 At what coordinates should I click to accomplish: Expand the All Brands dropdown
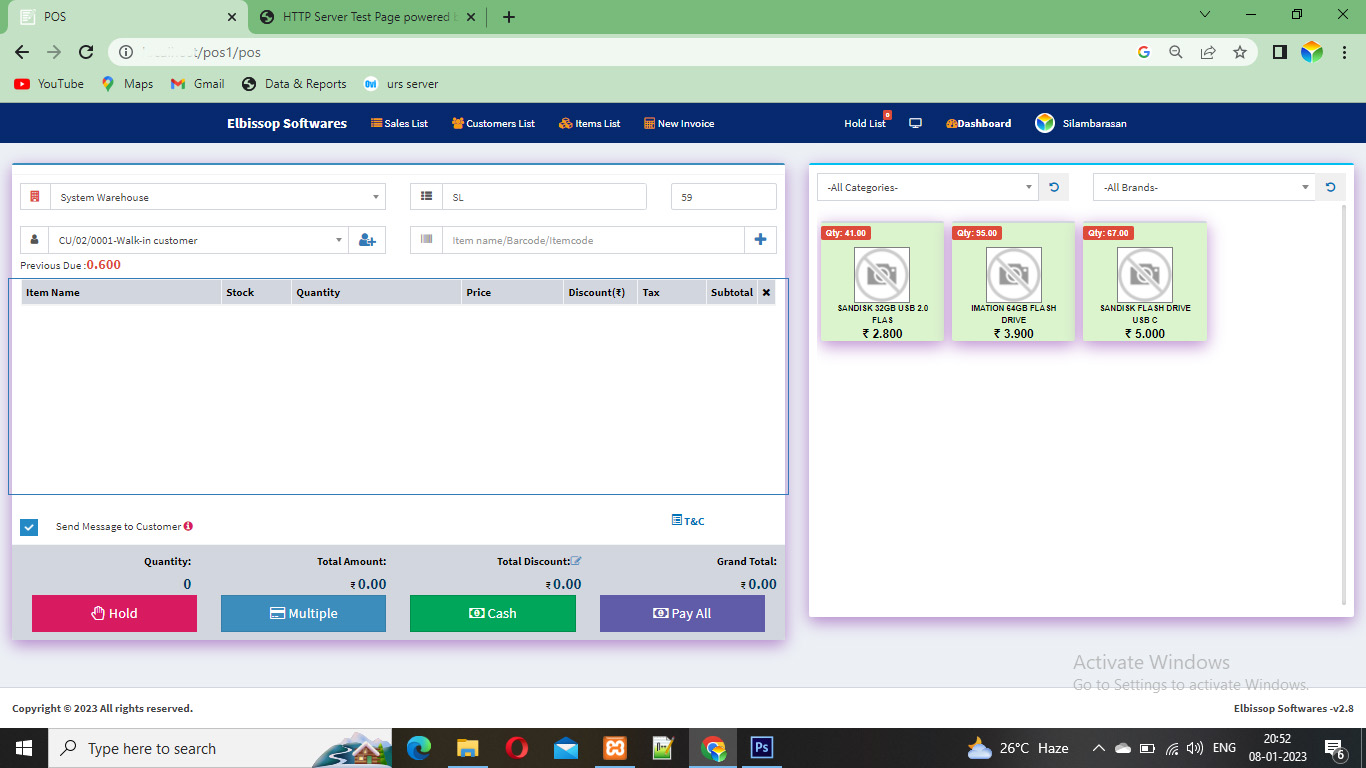click(x=1204, y=187)
